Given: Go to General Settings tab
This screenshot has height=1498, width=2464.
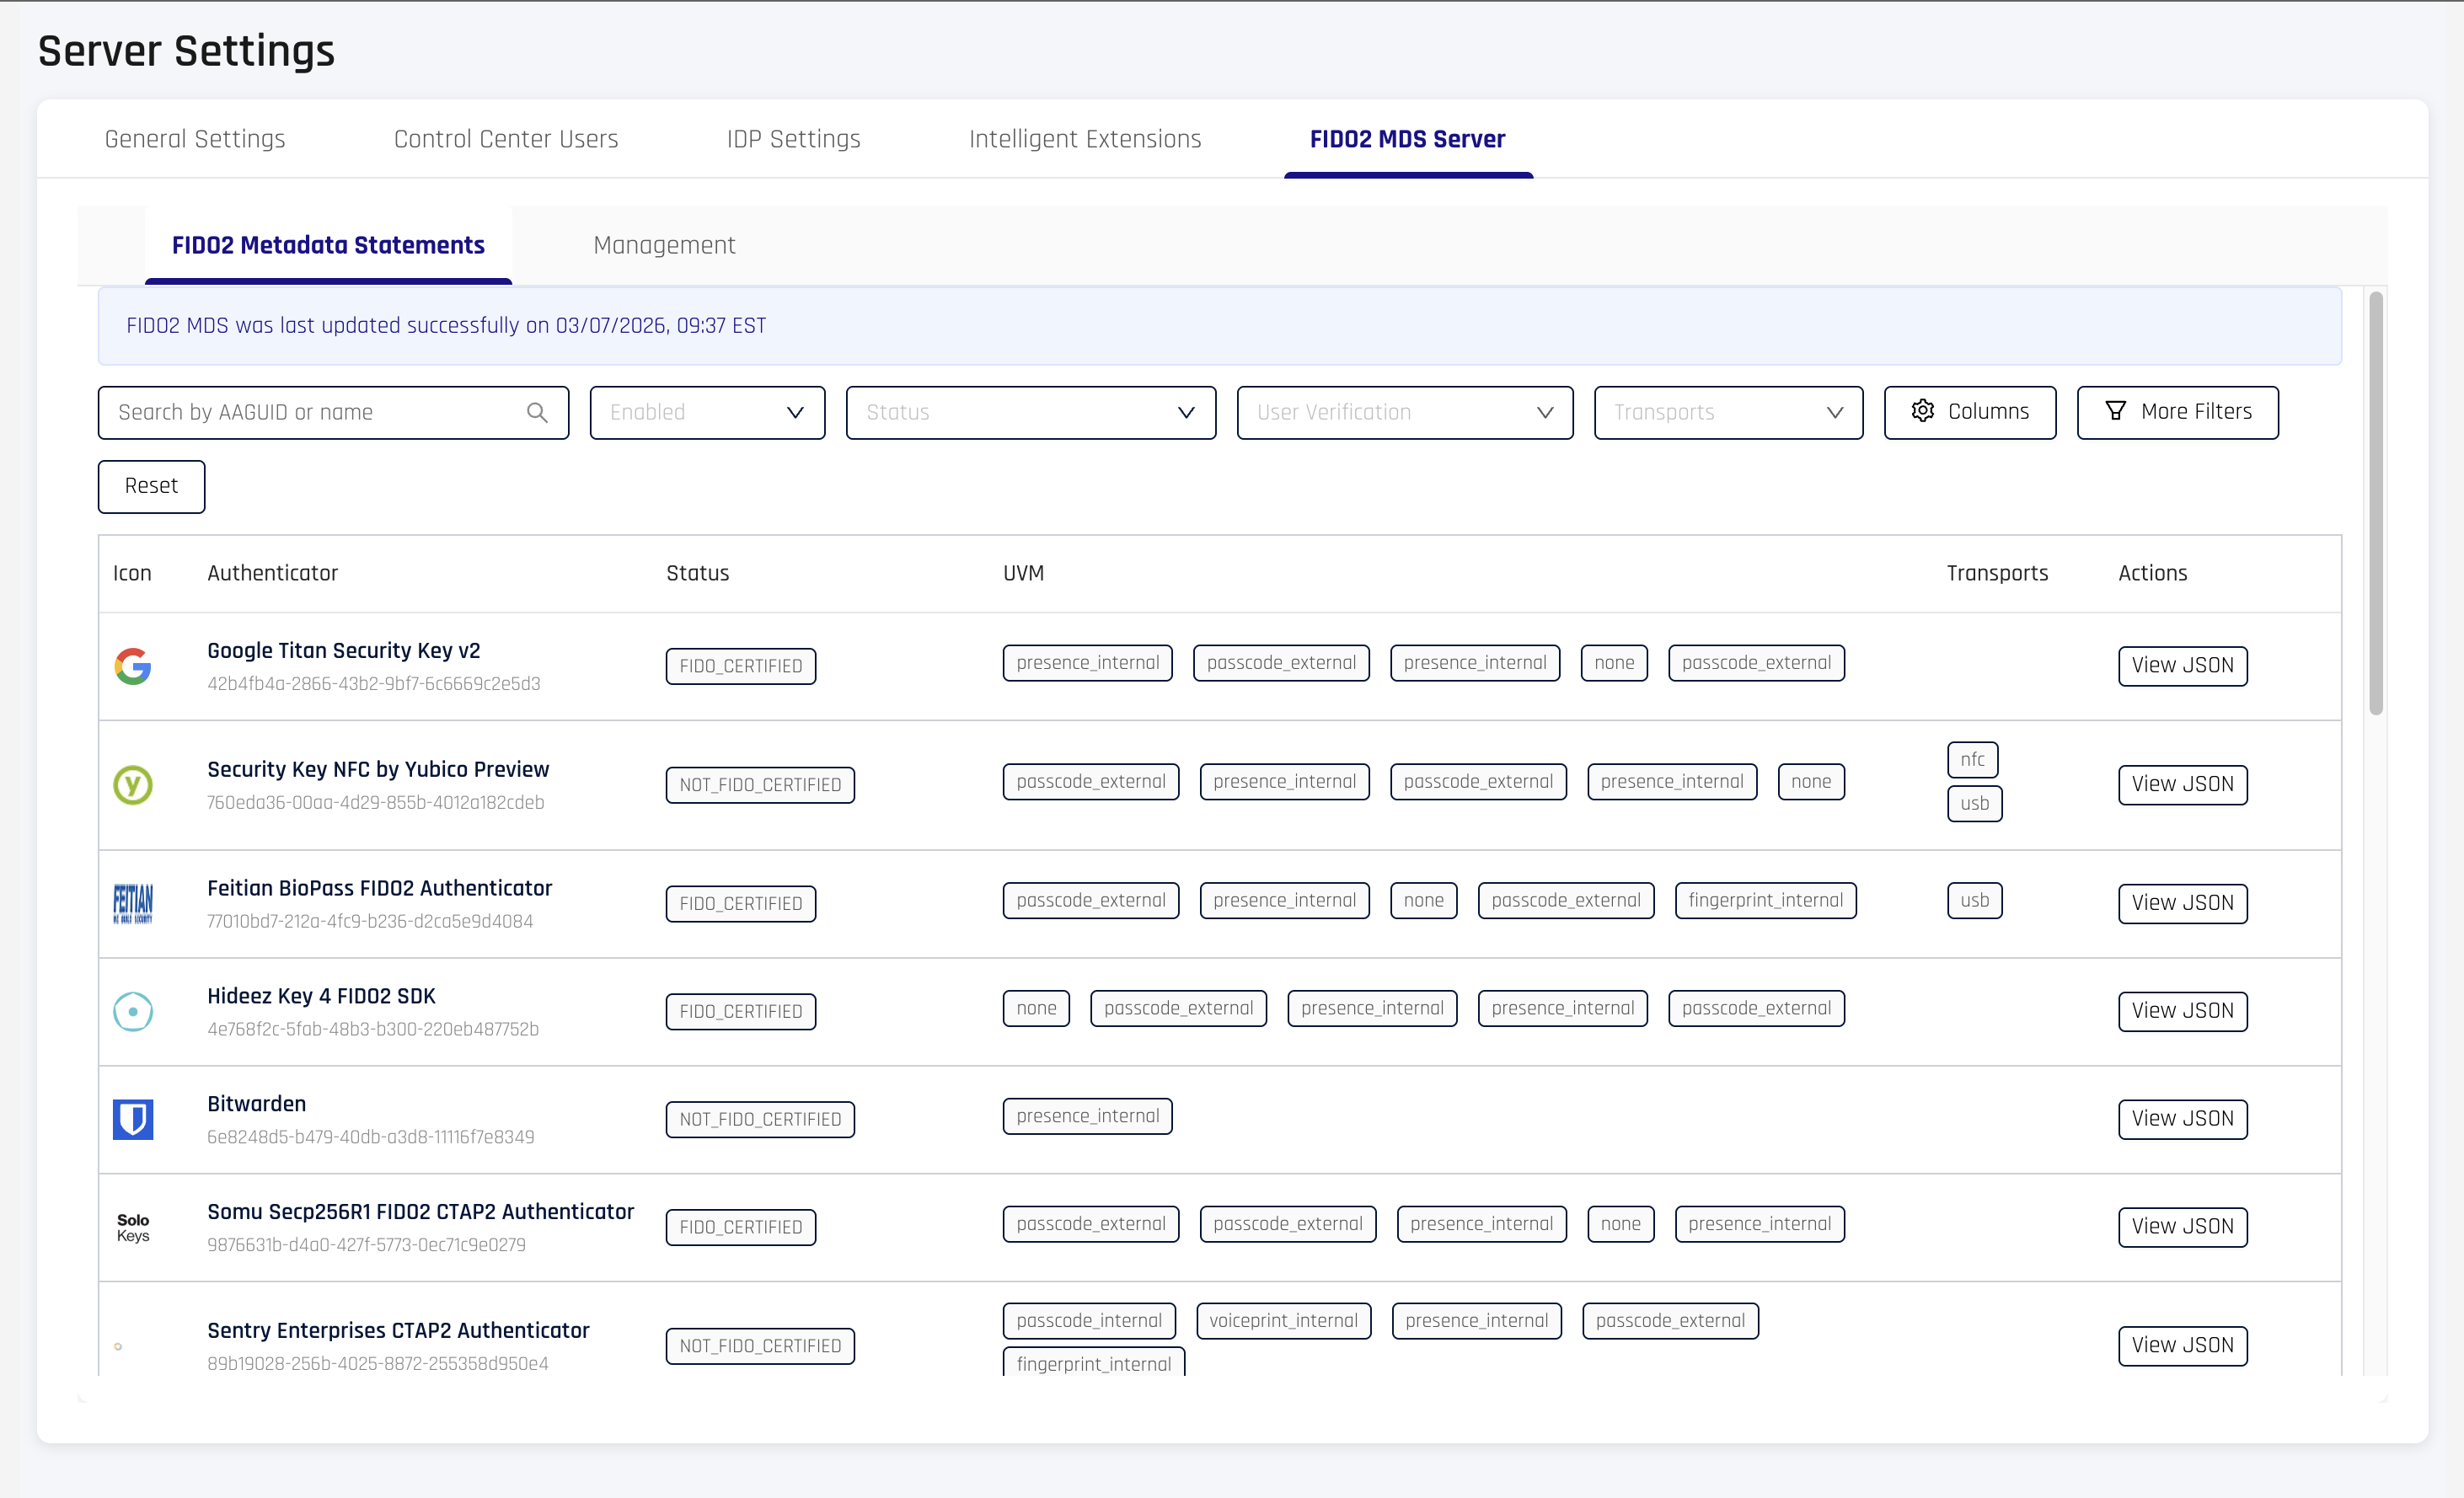Looking at the screenshot, I should 195,139.
